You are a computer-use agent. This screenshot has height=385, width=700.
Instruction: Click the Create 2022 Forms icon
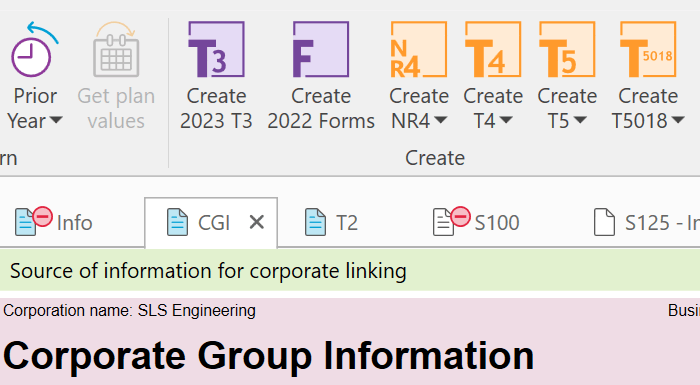(x=321, y=49)
